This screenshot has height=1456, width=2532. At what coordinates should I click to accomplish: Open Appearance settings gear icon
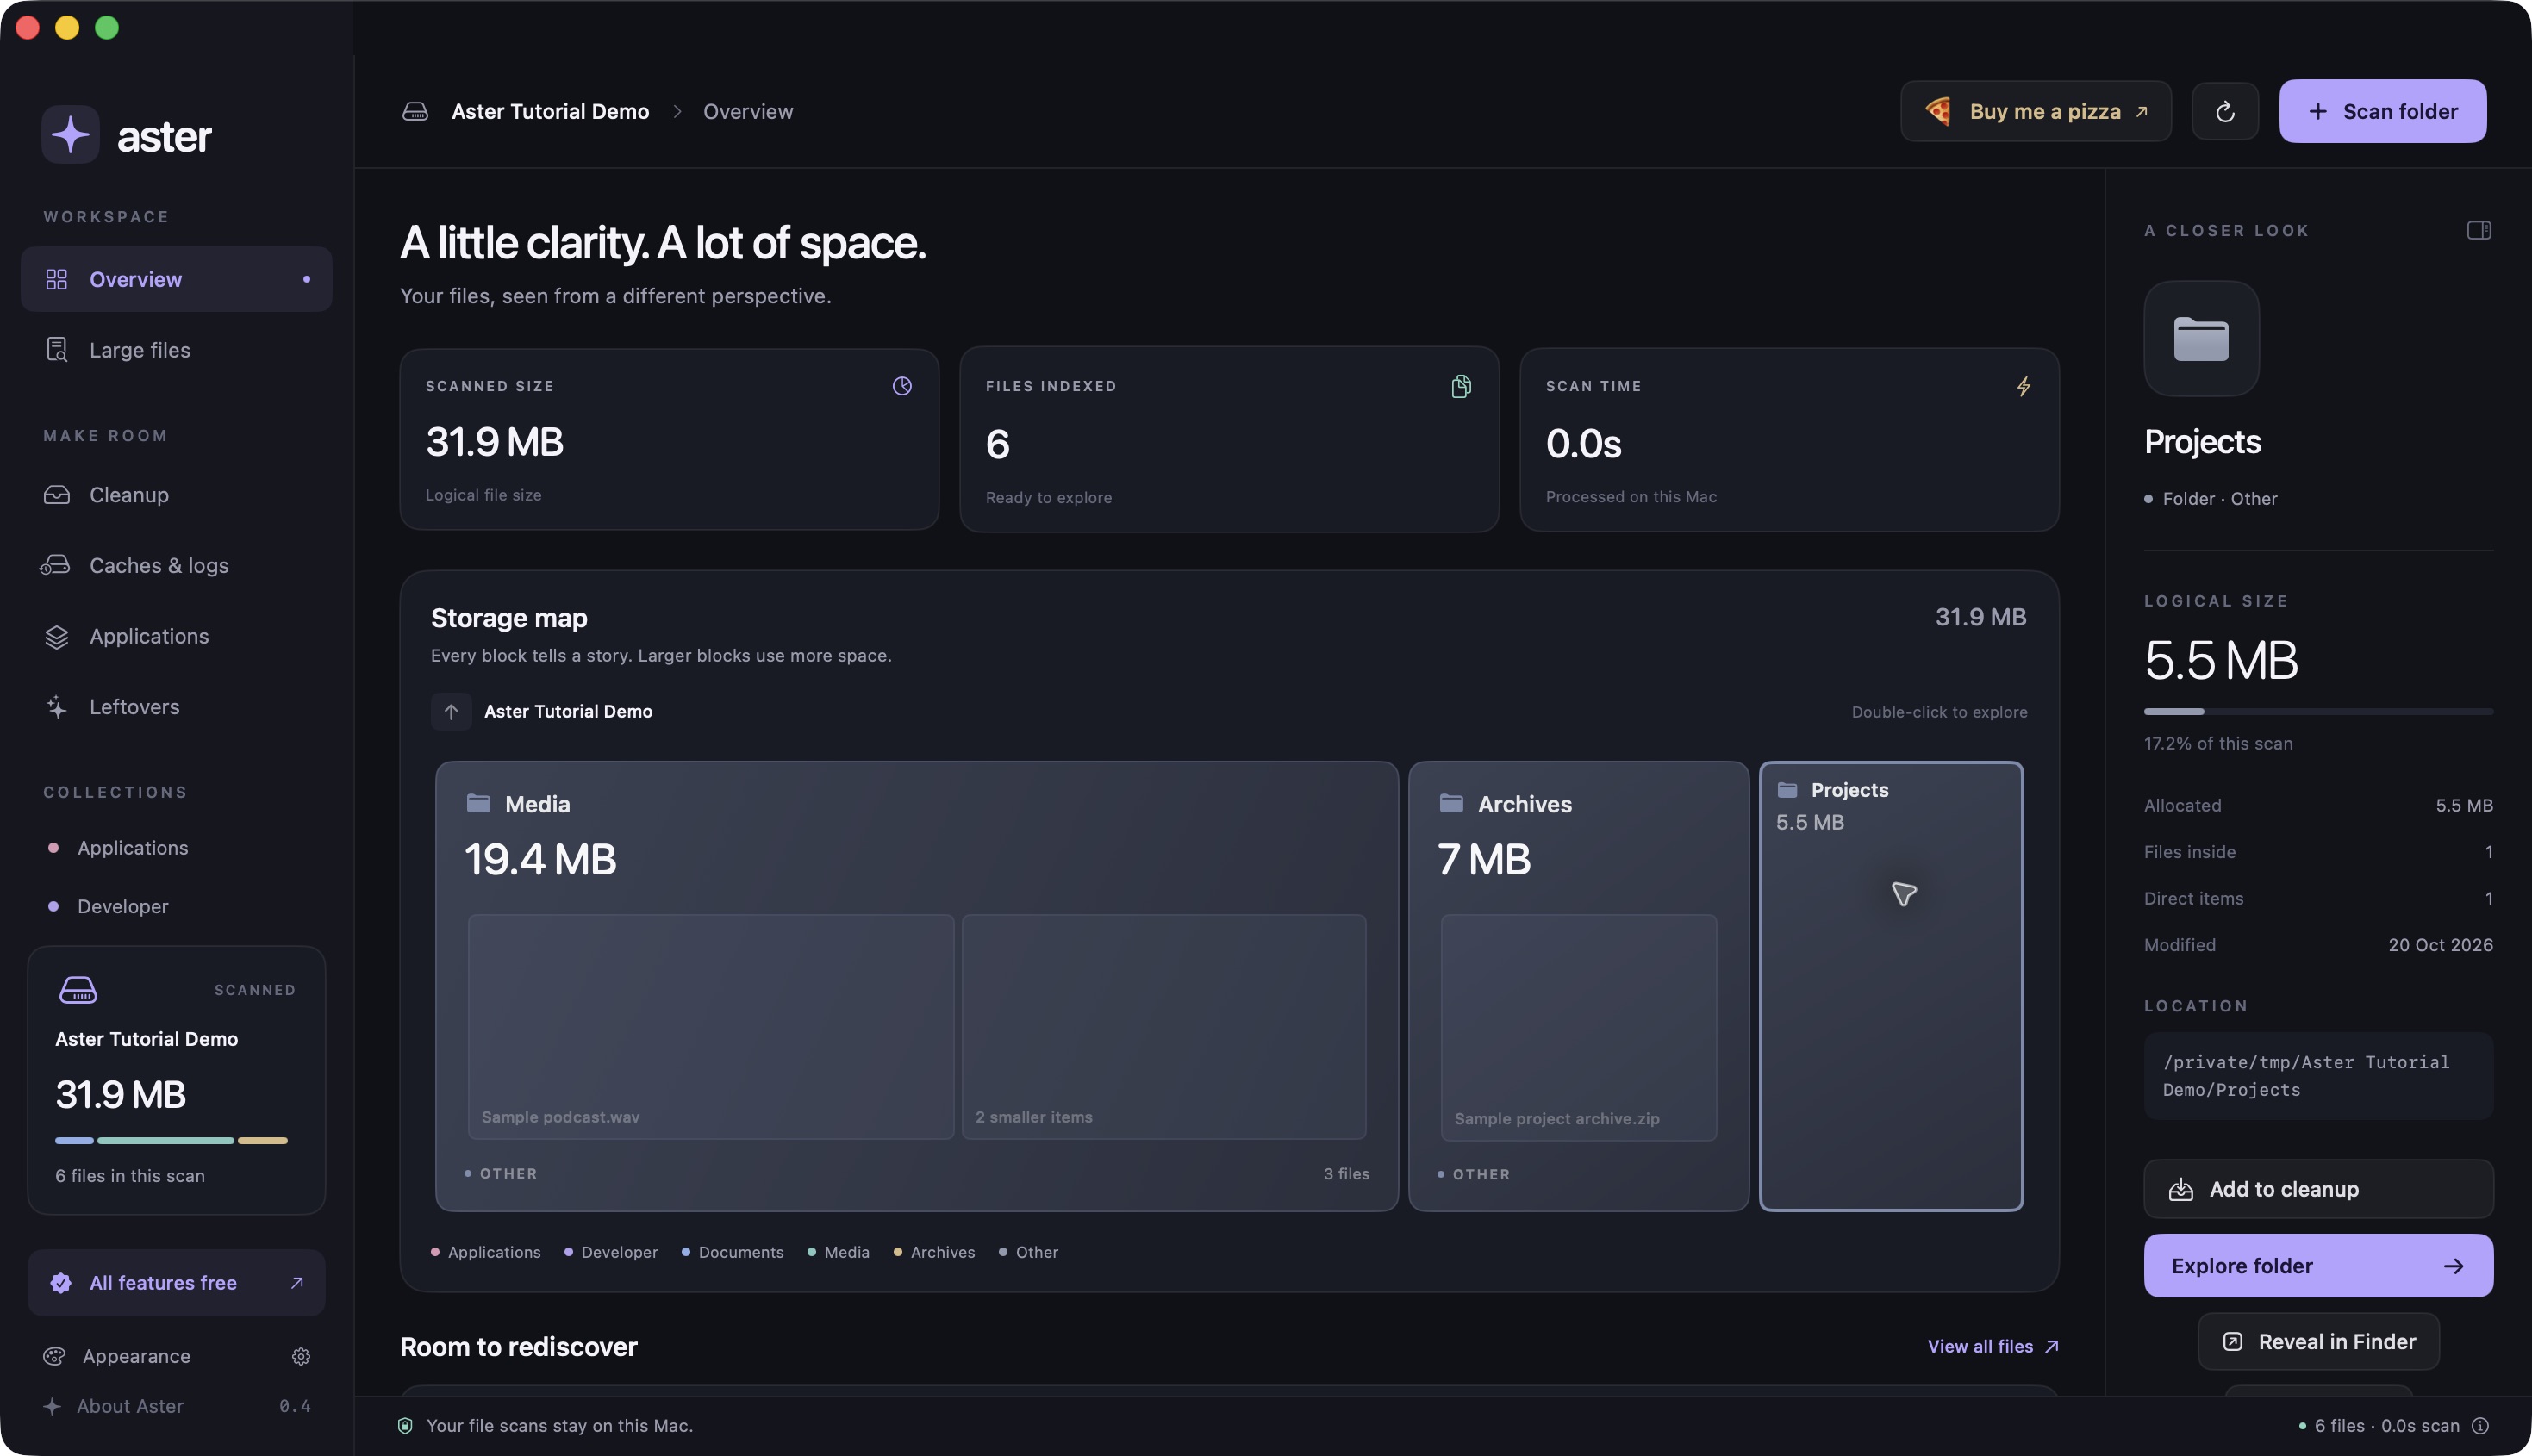tap(300, 1356)
